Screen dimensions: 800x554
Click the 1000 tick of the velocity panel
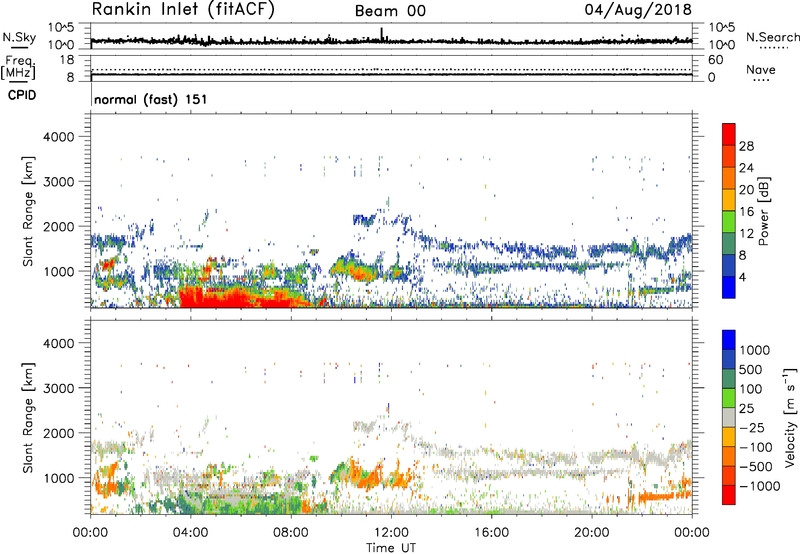click(59, 477)
